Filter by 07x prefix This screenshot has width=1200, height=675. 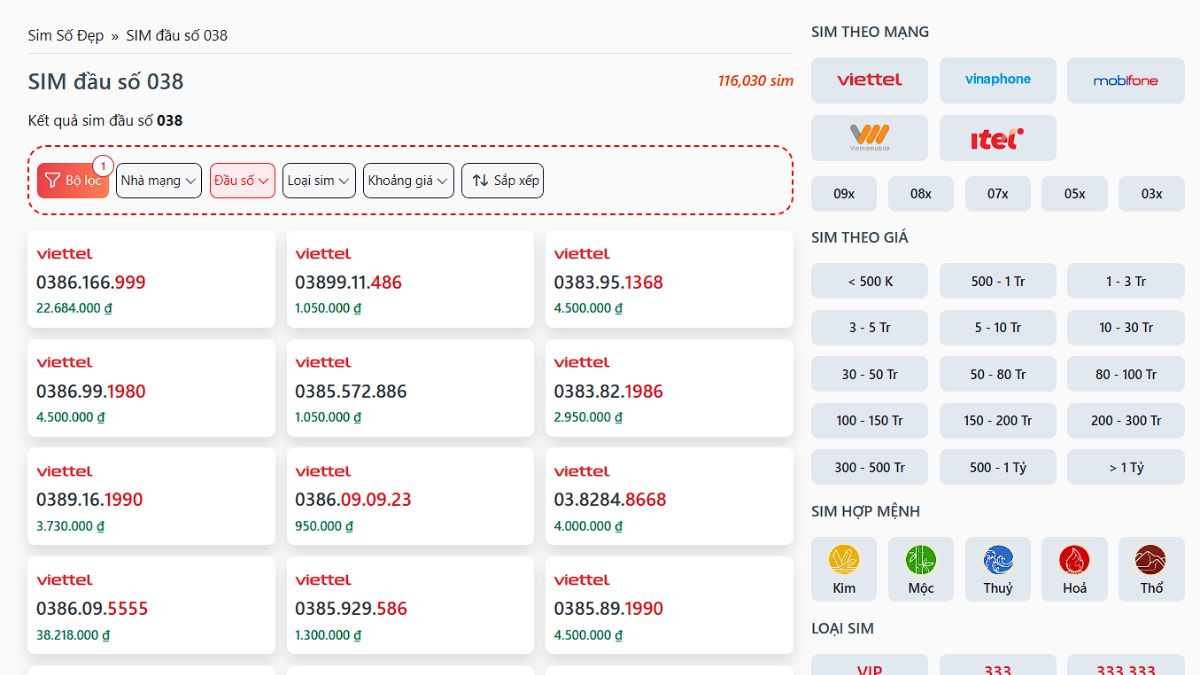[998, 194]
